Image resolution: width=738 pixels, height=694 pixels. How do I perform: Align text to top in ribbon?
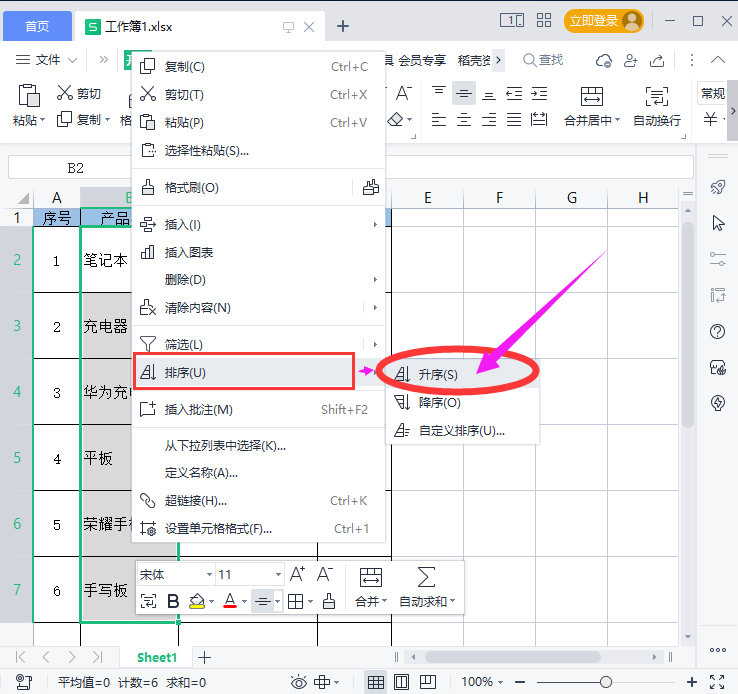[x=439, y=93]
